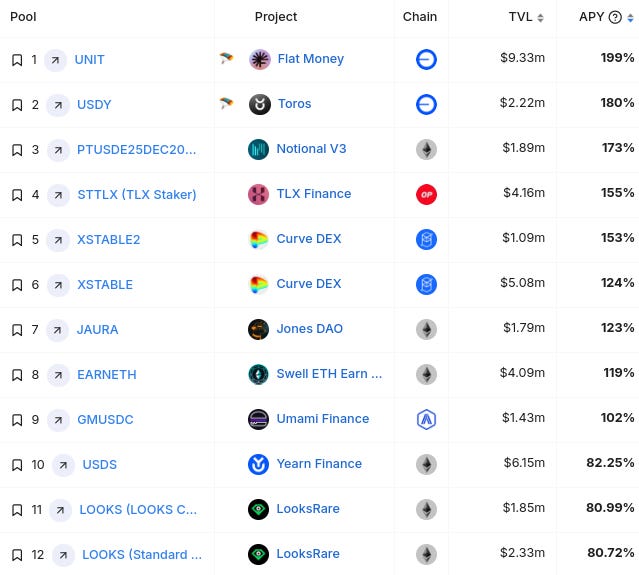Open the JAURA pool link
Image resolution: width=639 pixels, height=575 pixels.
coord(97,329)
